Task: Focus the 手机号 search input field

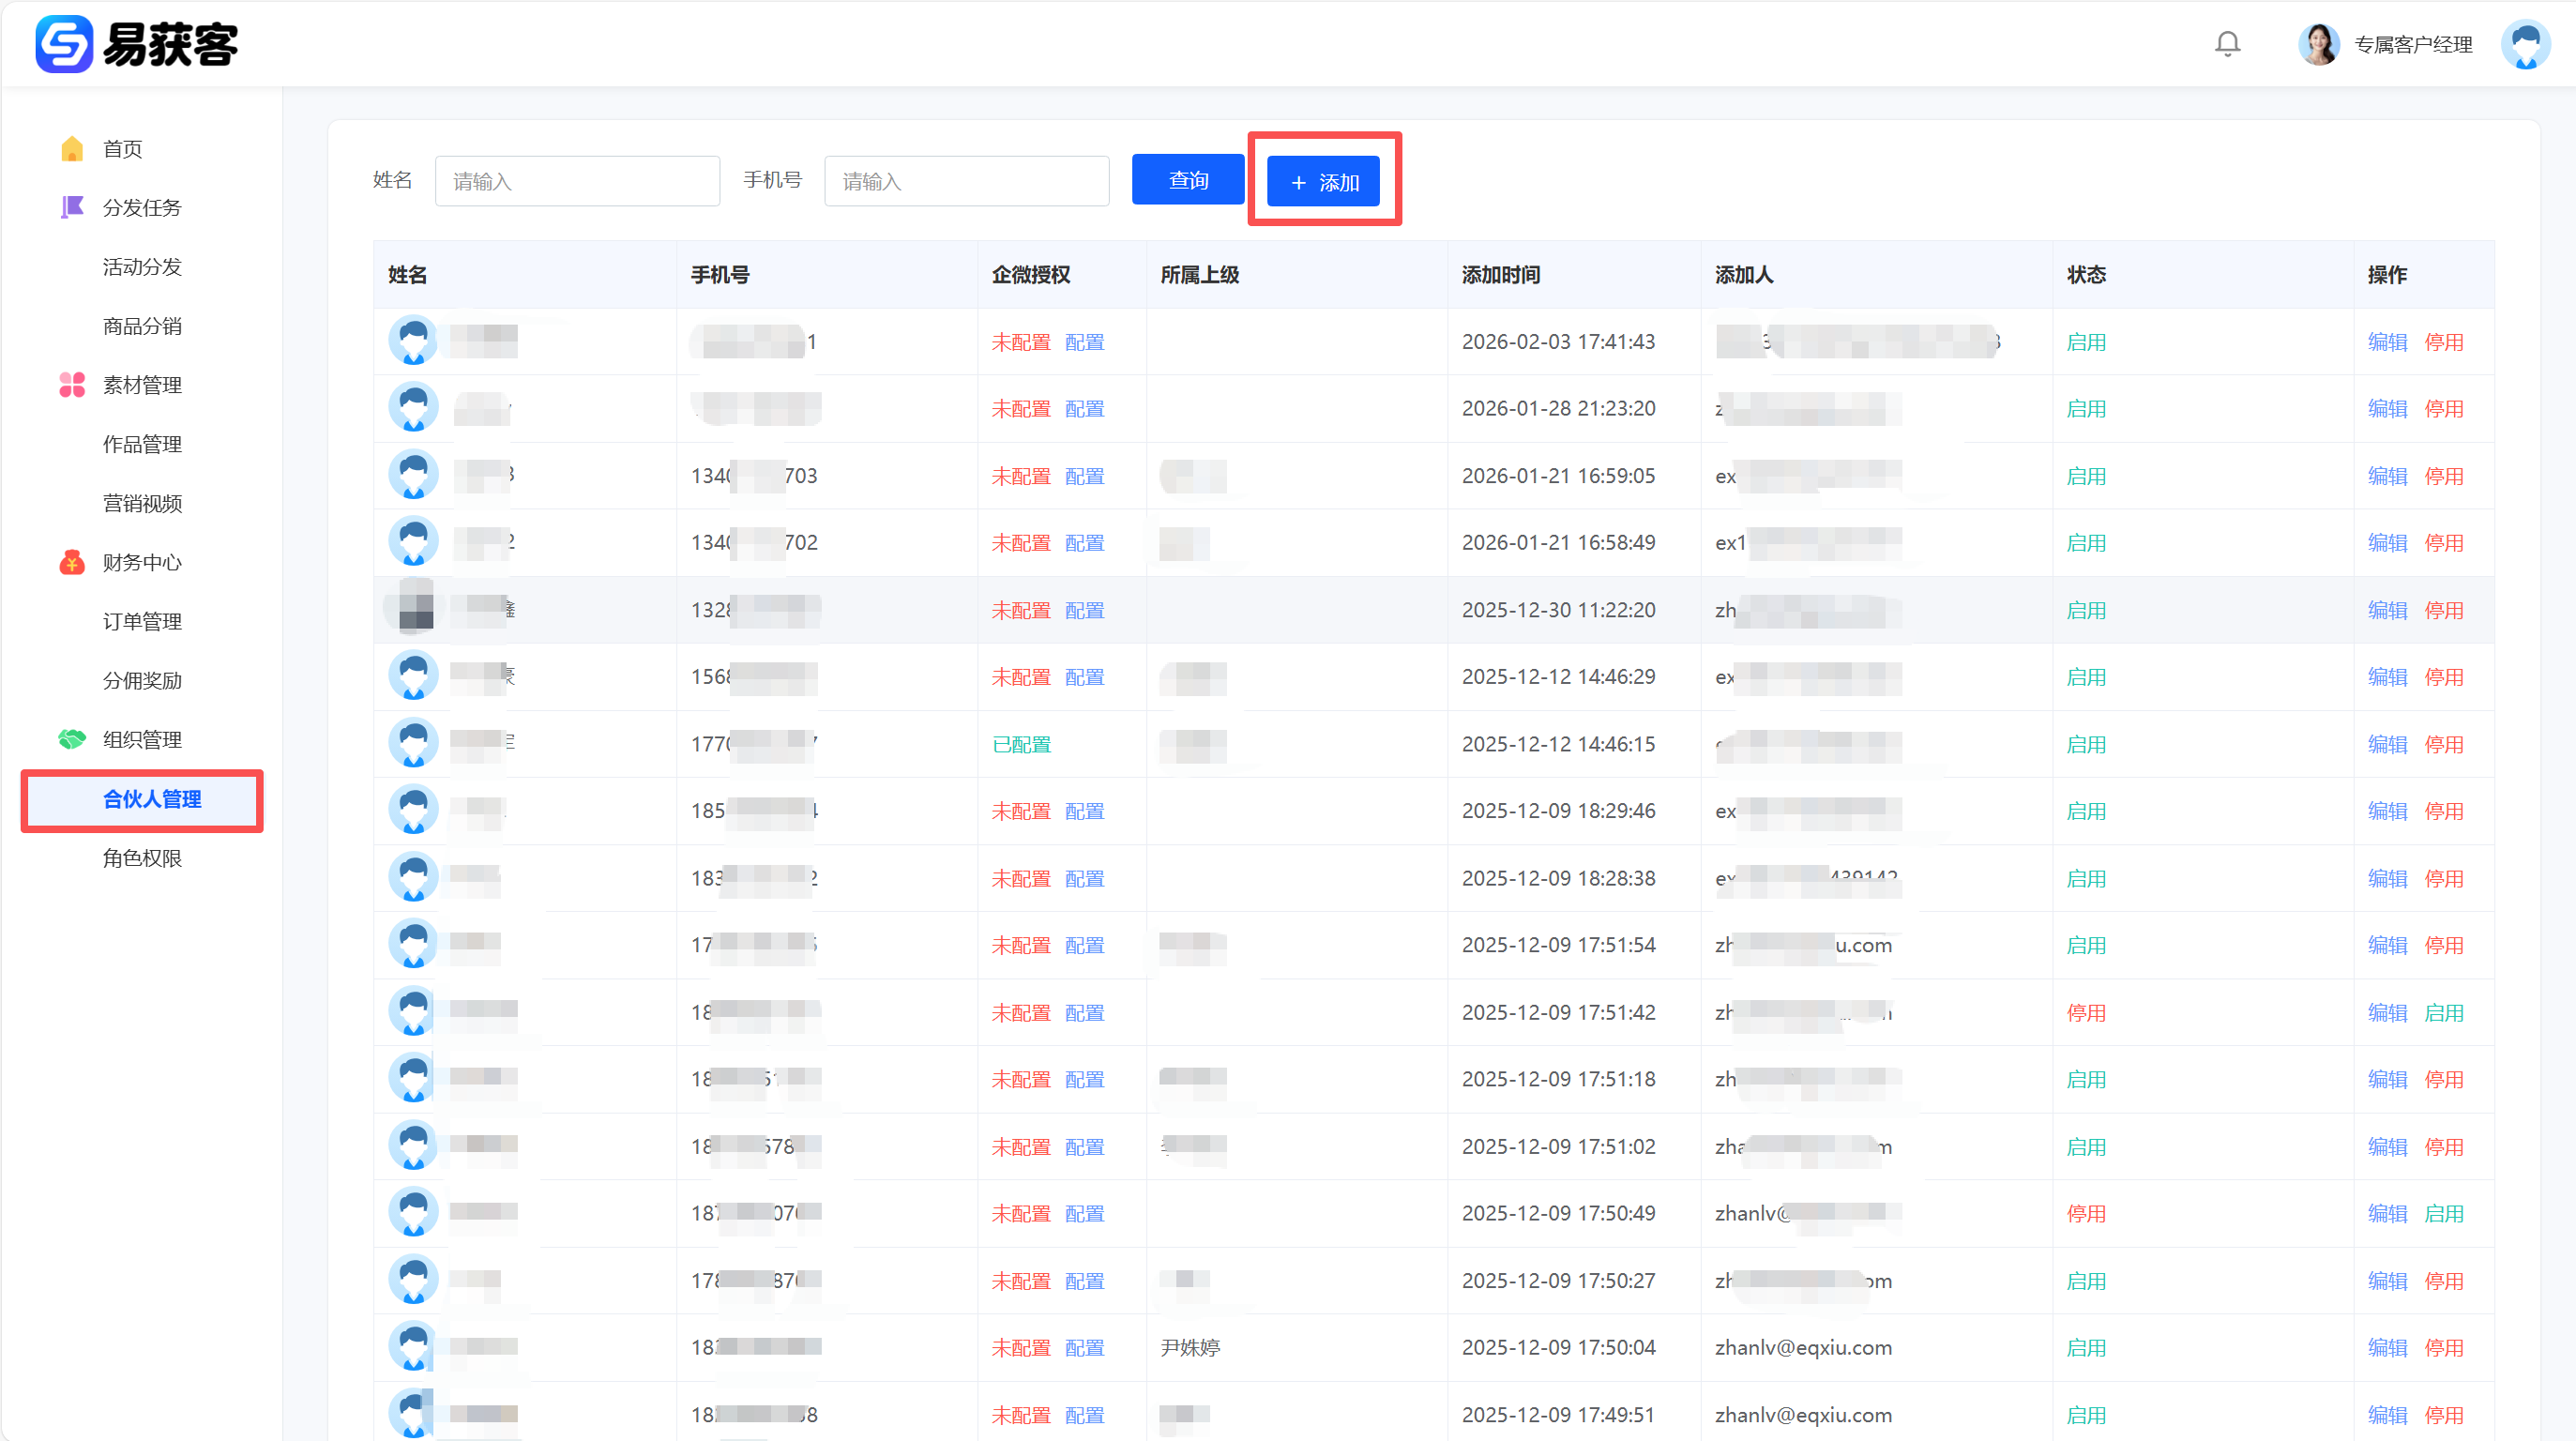Action: (966, 181)
